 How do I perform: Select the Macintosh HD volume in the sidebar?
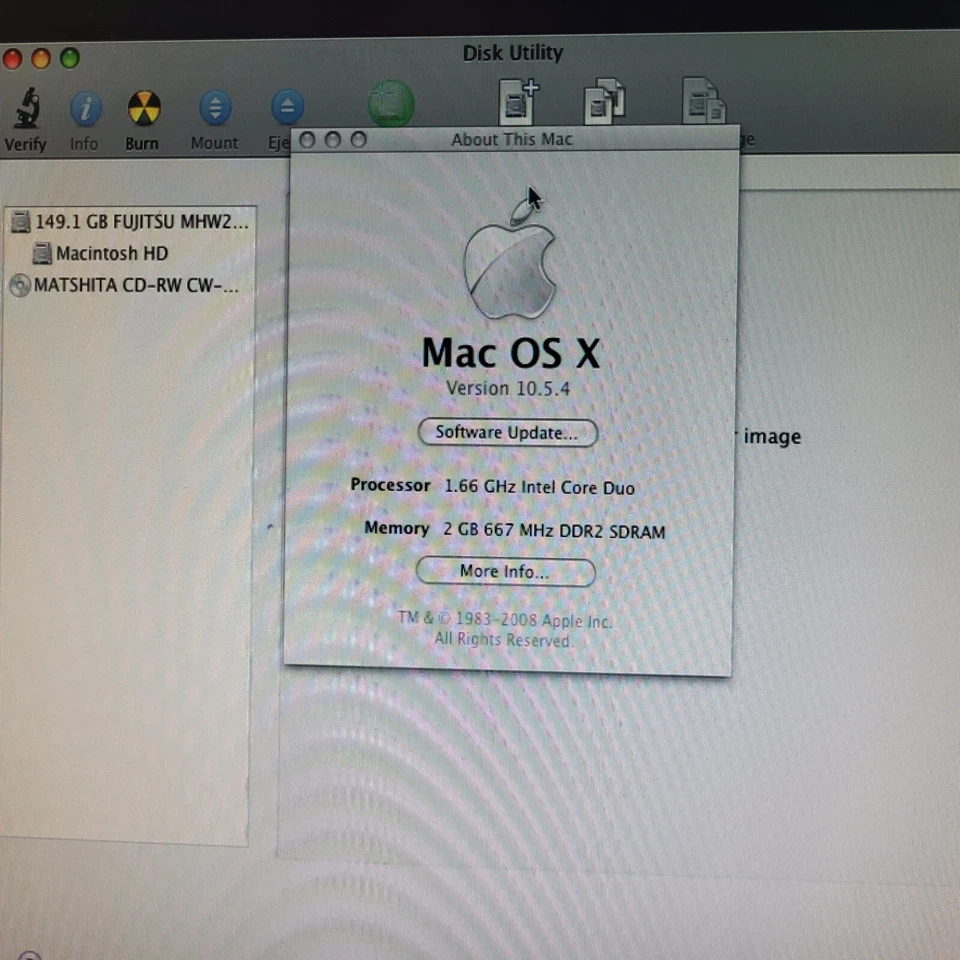point(110,253)
